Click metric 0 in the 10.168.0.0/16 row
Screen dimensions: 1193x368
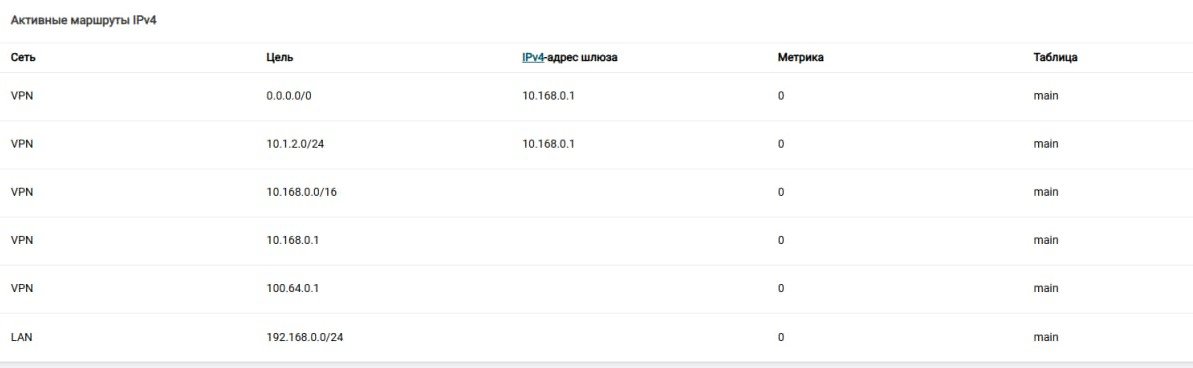click(781, 192)
